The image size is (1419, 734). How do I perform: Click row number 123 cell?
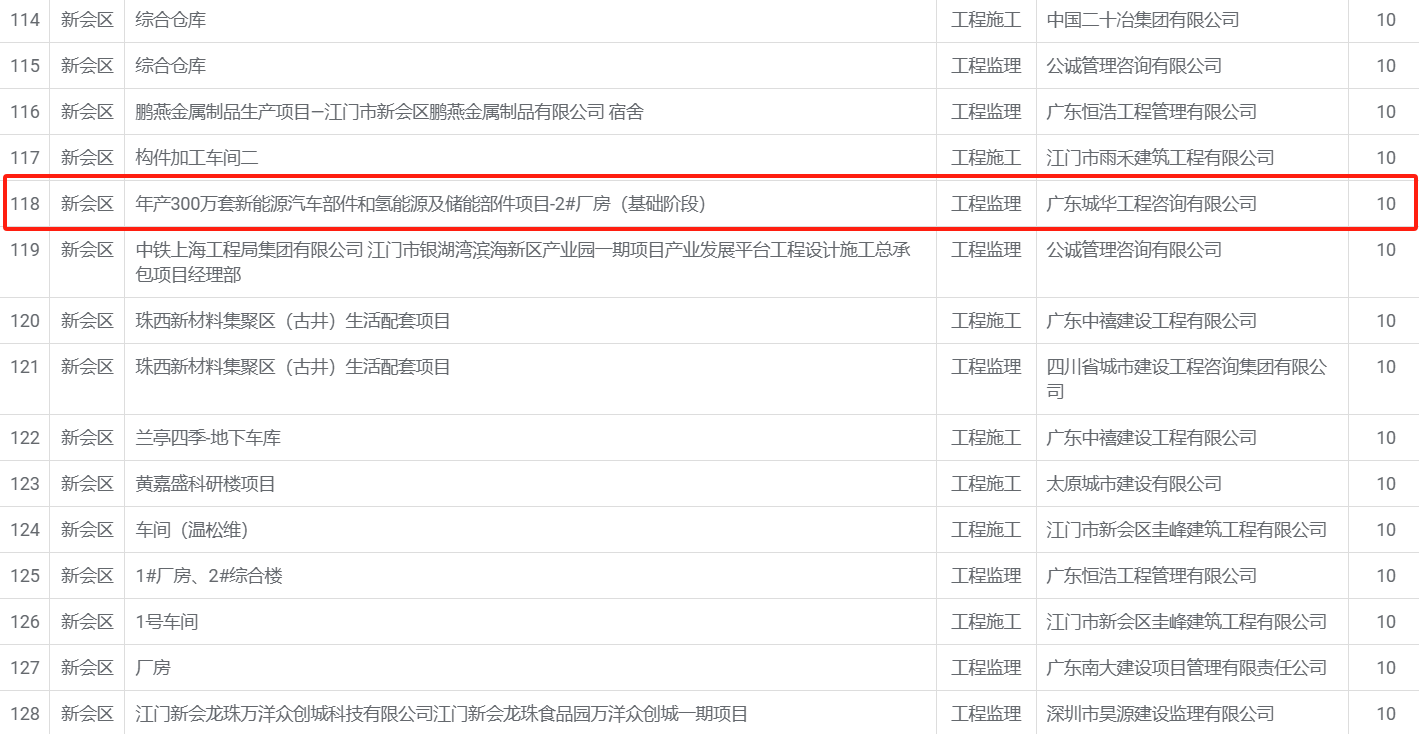pyautogui.click(x=25, y=484)
